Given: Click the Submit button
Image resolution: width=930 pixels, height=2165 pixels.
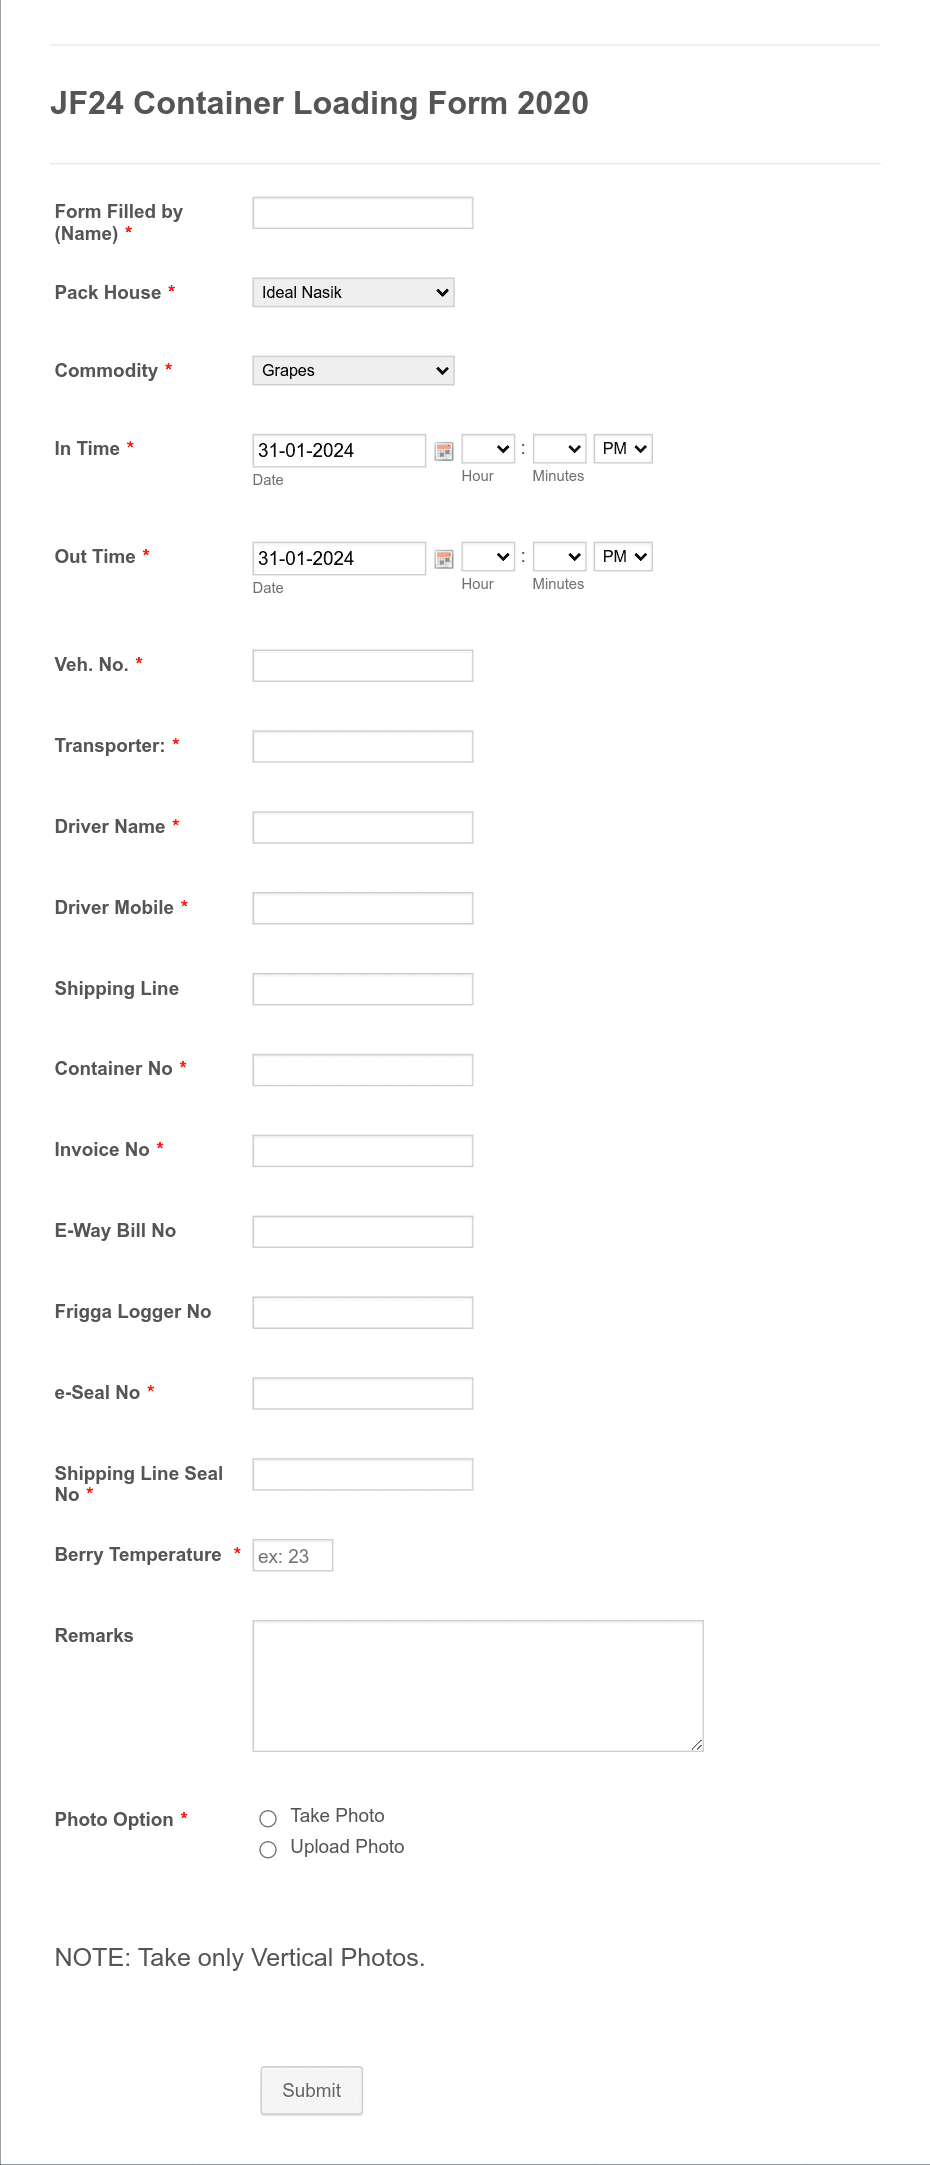Looking at the screenshot, I should [x=312, y=2090].
